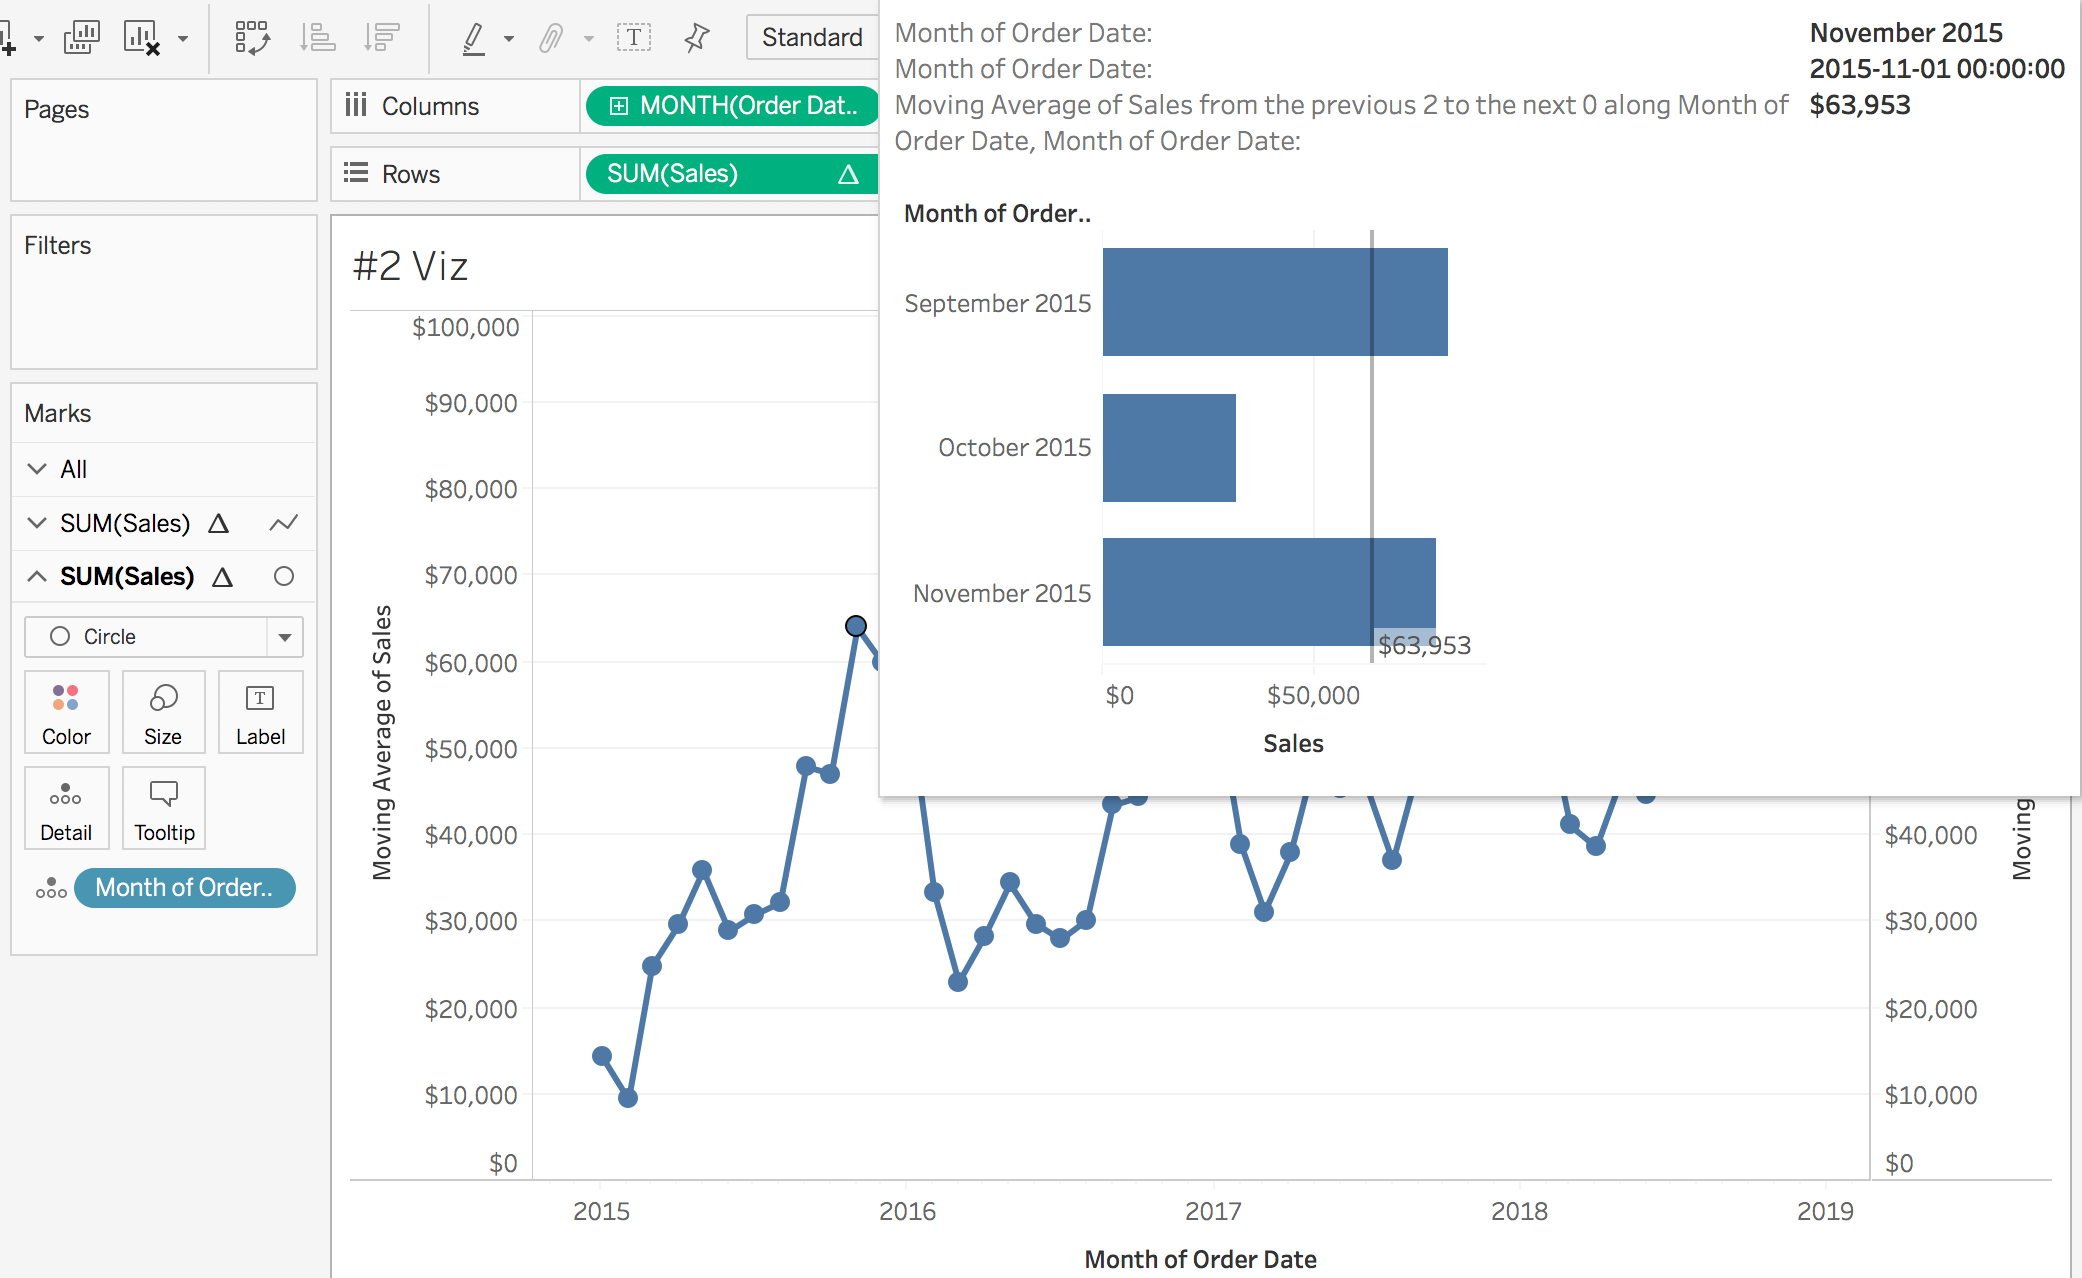2082x1278 pixels.
Task: Select the Month of Order.. detail pill
Action: 185,888
